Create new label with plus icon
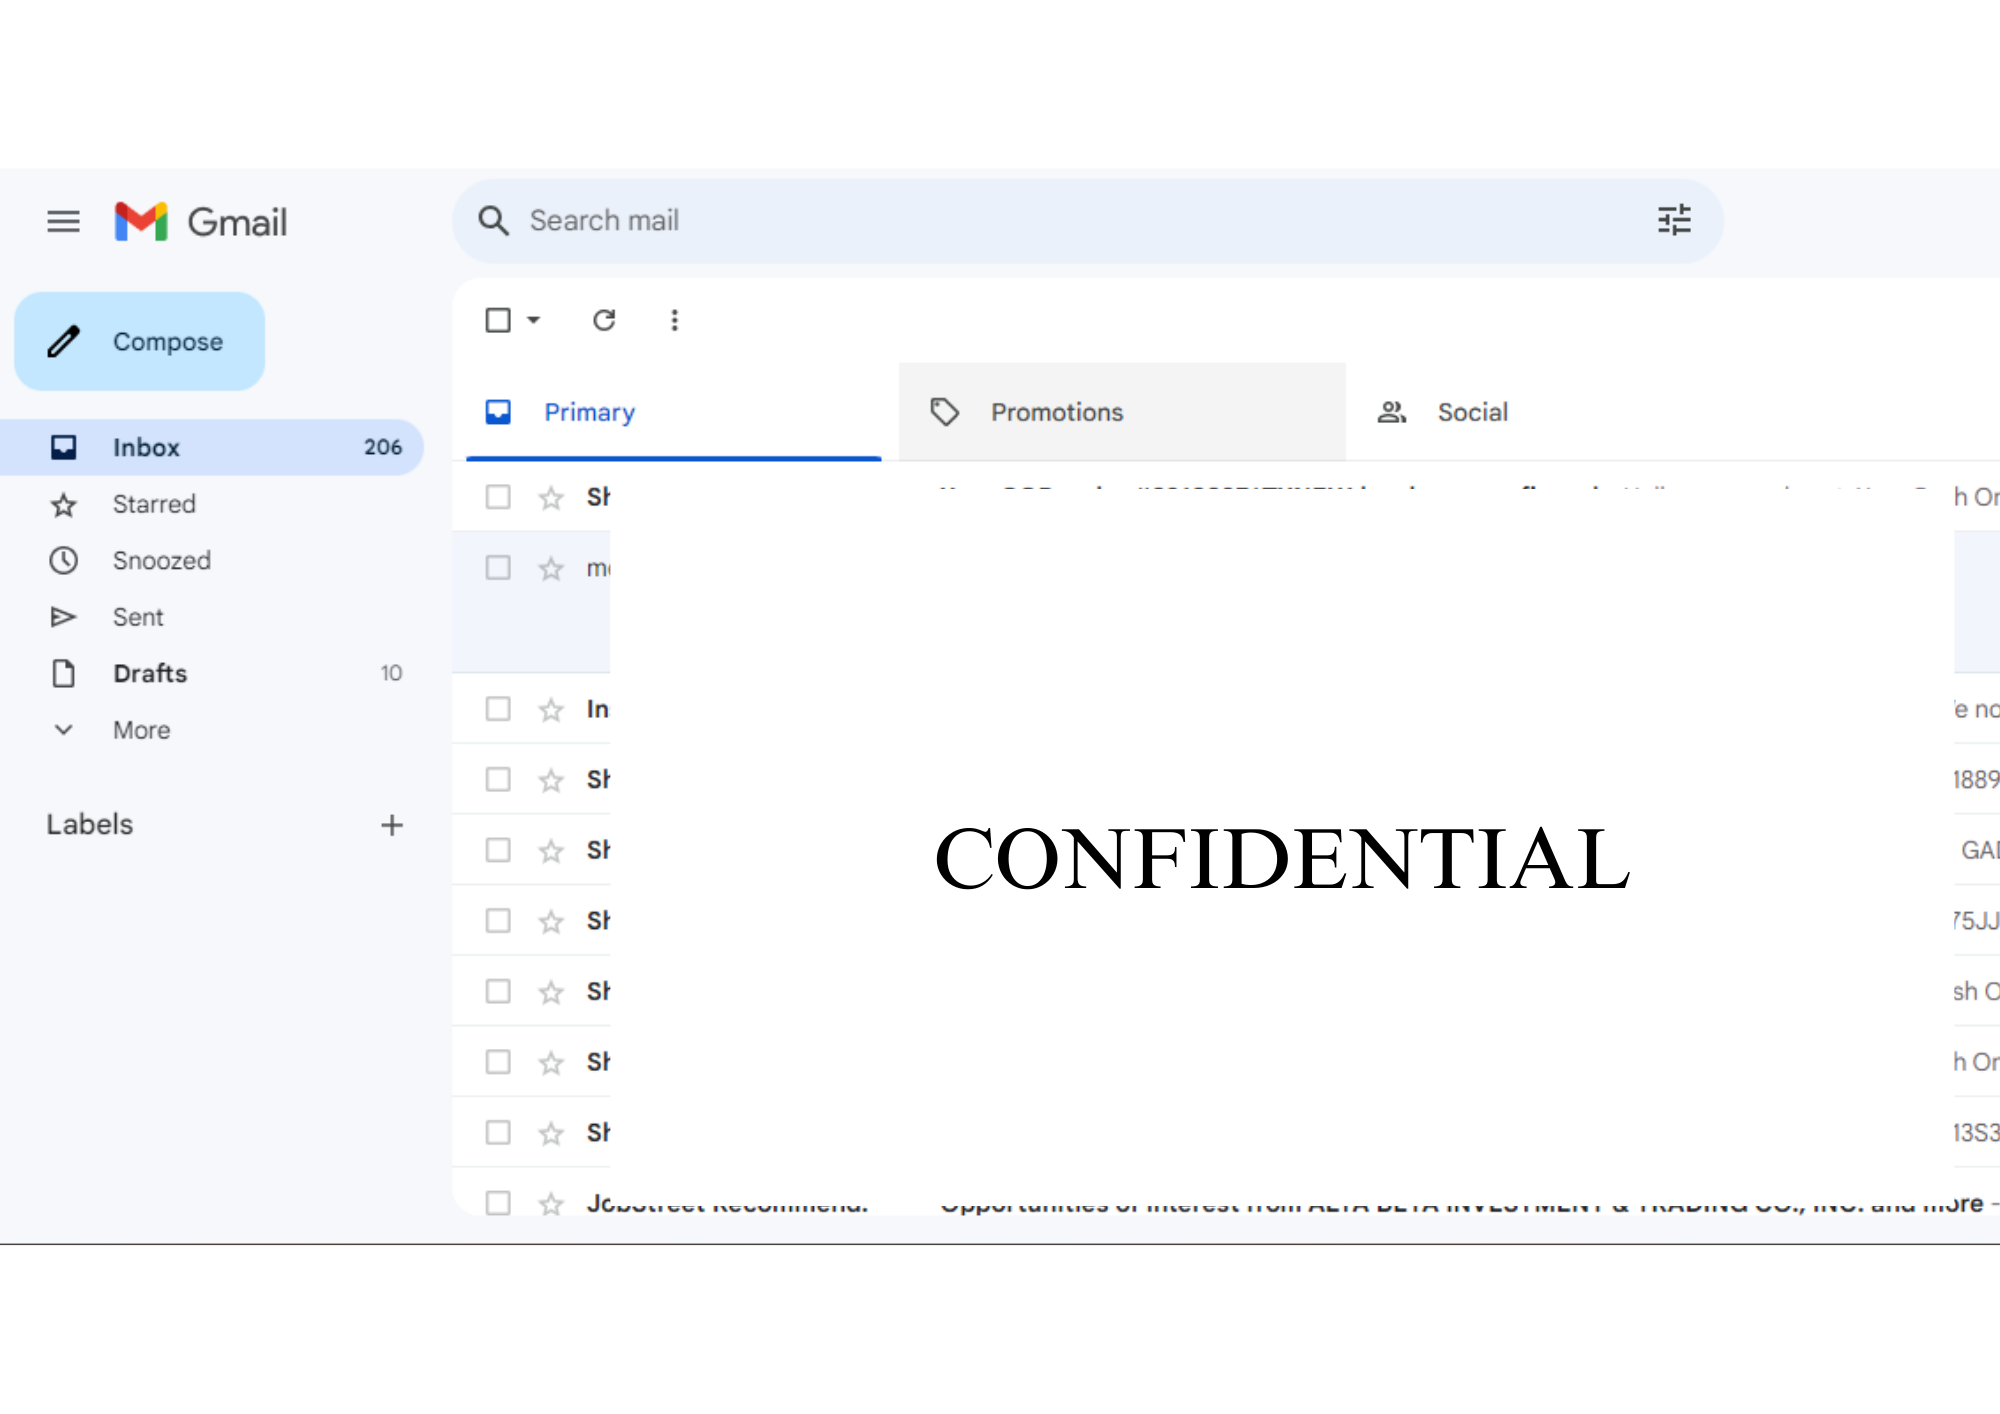This screenshot has height=1414, width=2000. (392, 825)
